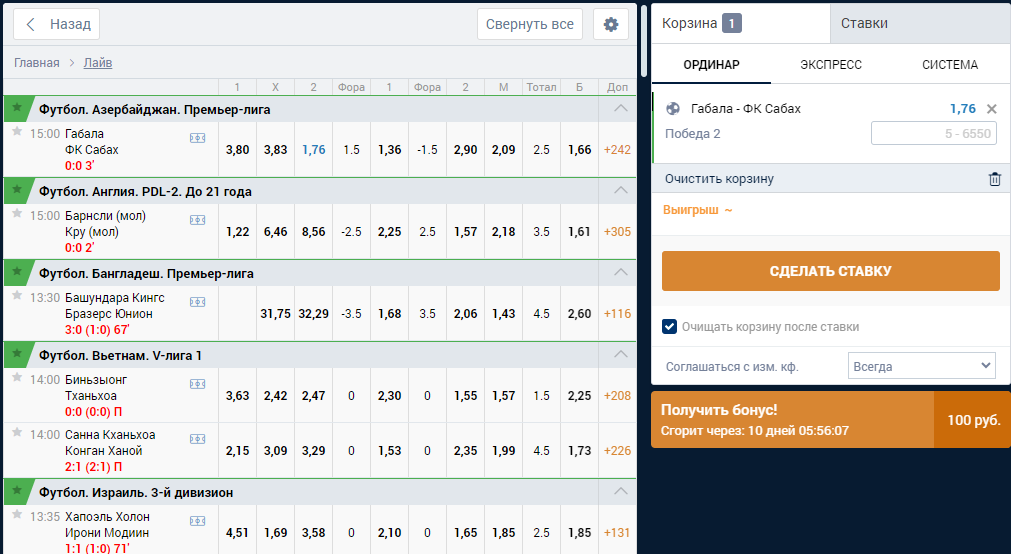The width and height of the screenshot is (1011, 554).
Task: Open the Соглашаться с изм. кф. dropdown
Action: (x=921, y=366)
